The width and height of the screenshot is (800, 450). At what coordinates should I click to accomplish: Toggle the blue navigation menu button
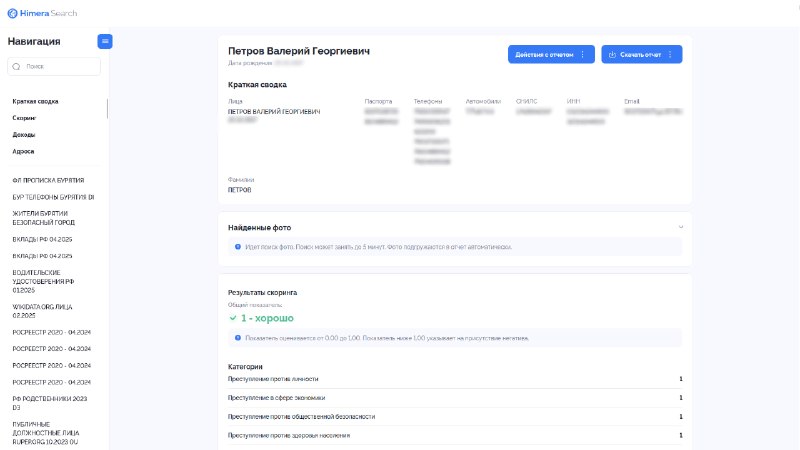(x=105, y=41)
